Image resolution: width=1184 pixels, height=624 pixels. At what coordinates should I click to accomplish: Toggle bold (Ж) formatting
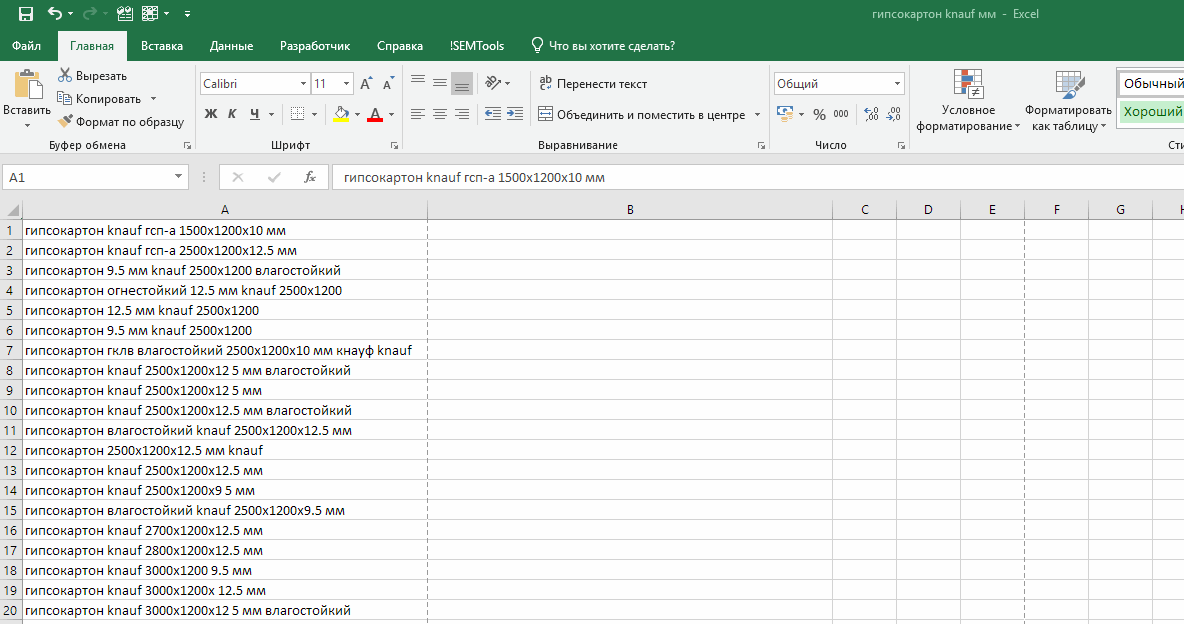click(x=211, y=114)
